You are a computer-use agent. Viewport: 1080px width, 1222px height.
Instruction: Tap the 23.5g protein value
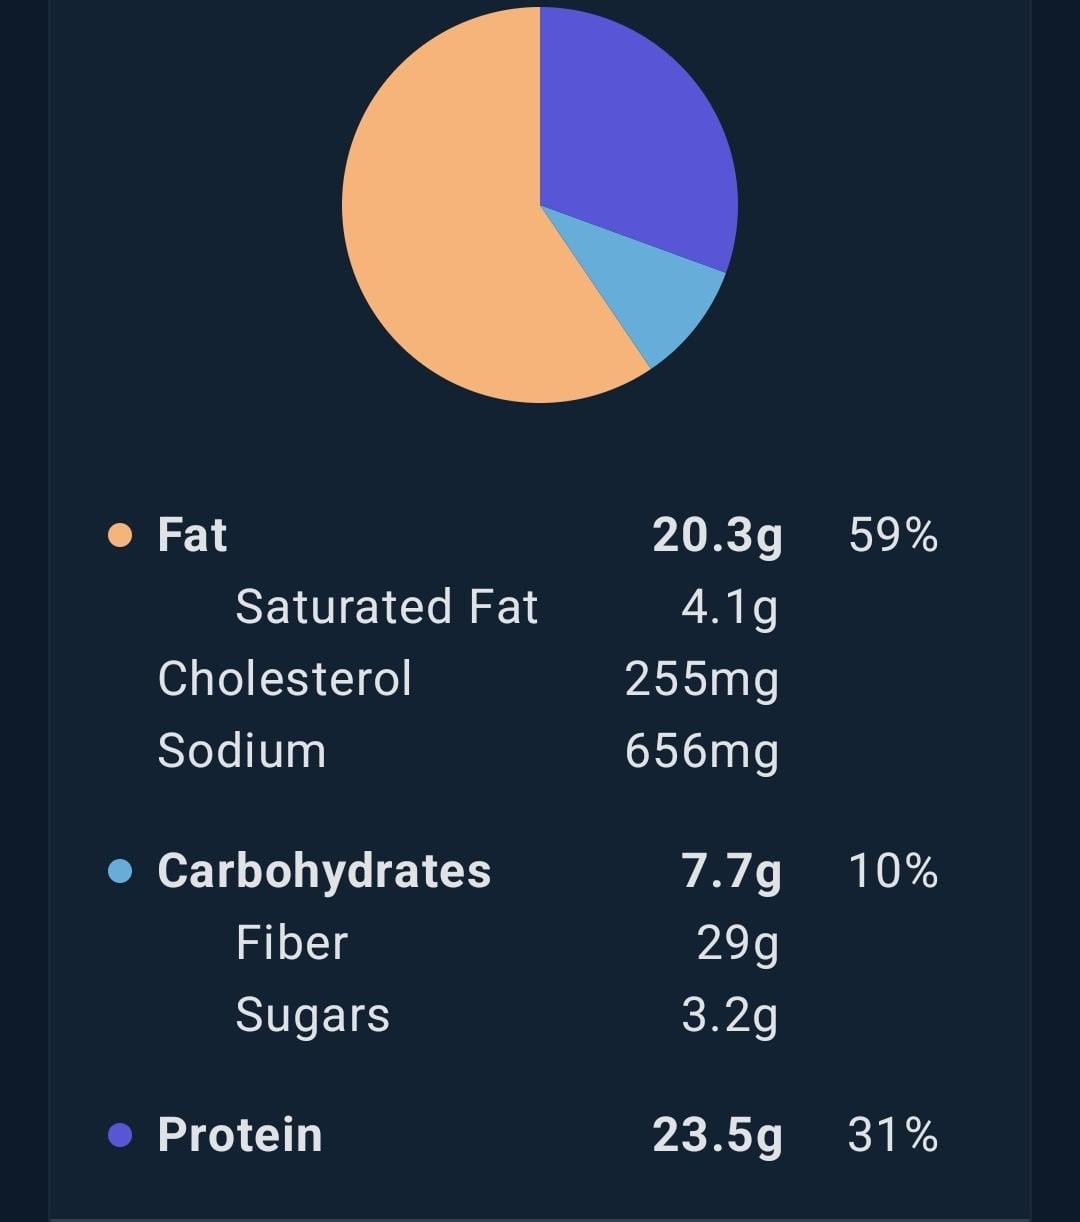(x=717, y=1136)
